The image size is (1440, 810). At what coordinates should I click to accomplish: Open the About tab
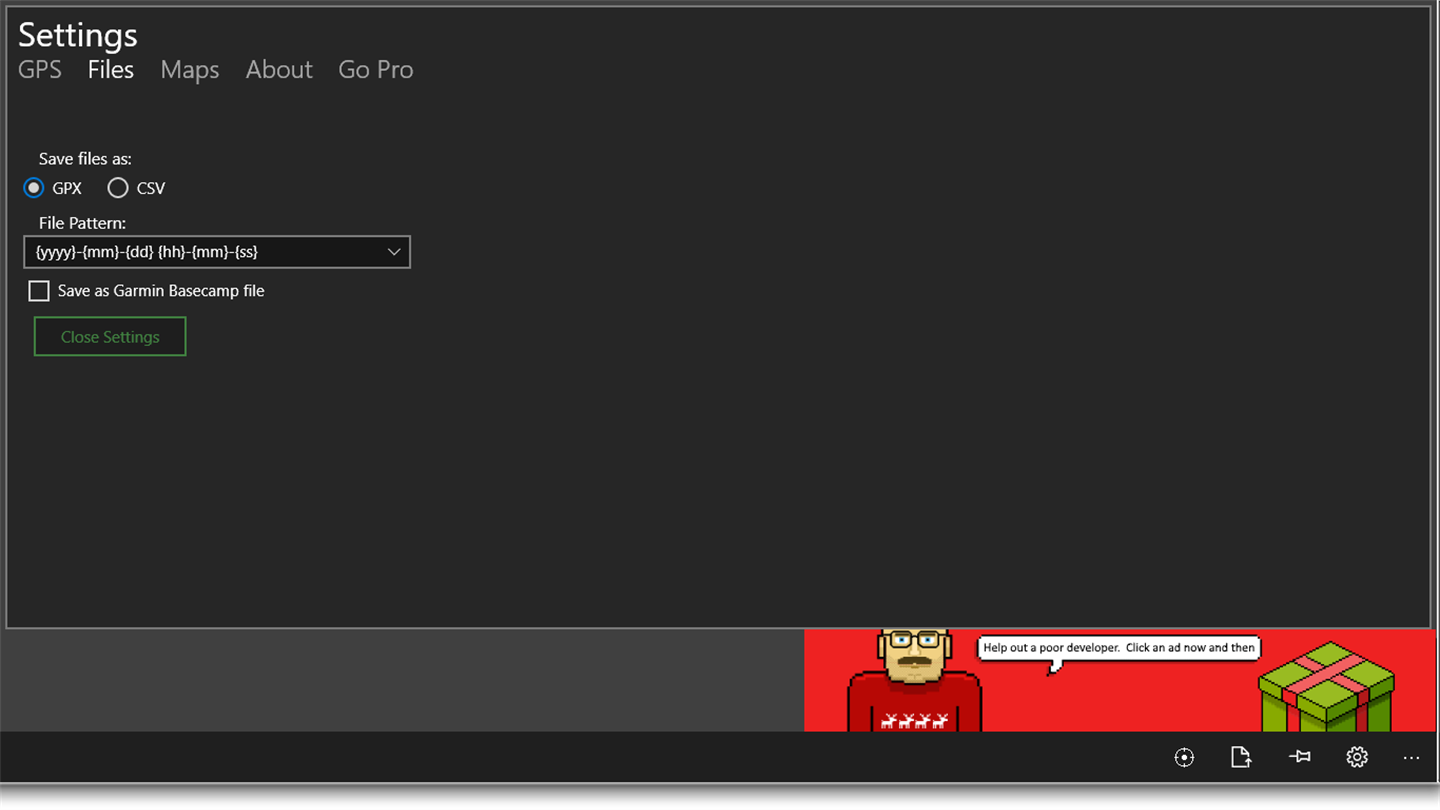coord(279,69)
